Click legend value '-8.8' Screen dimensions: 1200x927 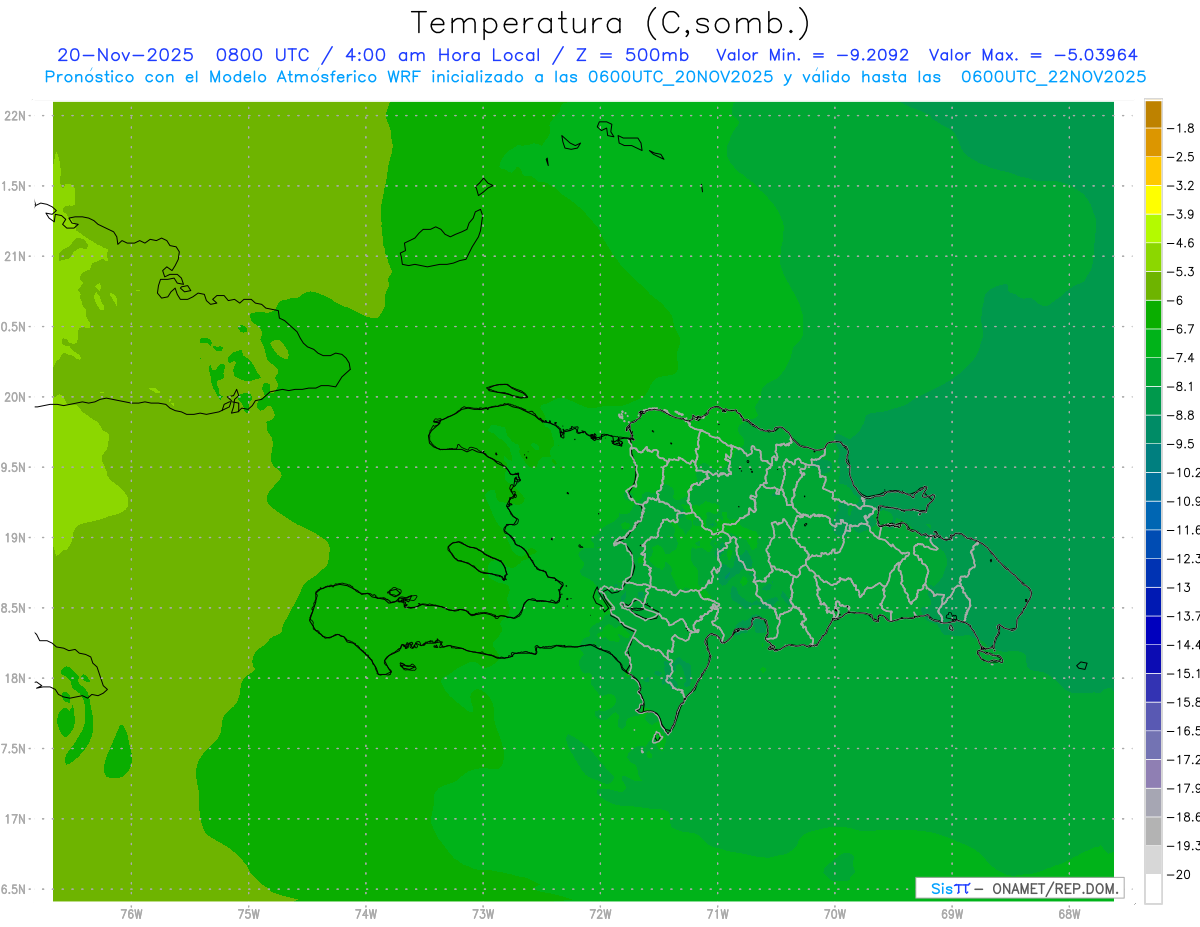tap(1181, 415)
